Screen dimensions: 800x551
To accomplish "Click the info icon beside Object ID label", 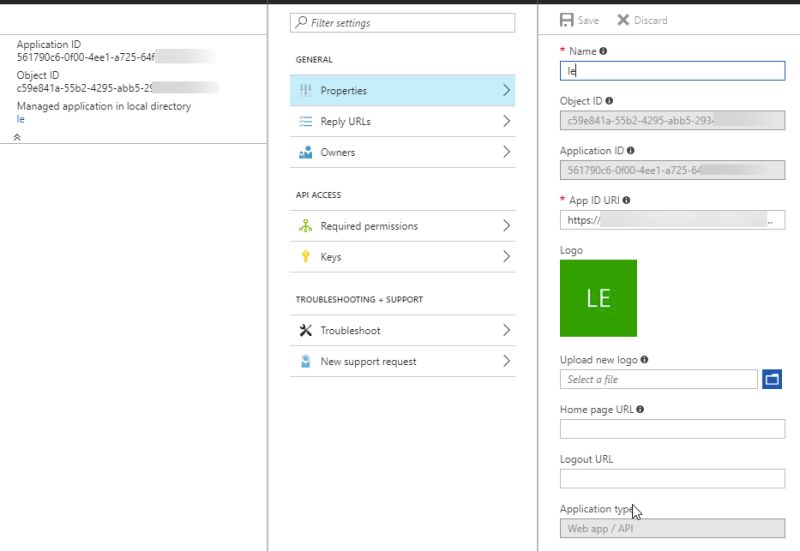I will (609, 101).
